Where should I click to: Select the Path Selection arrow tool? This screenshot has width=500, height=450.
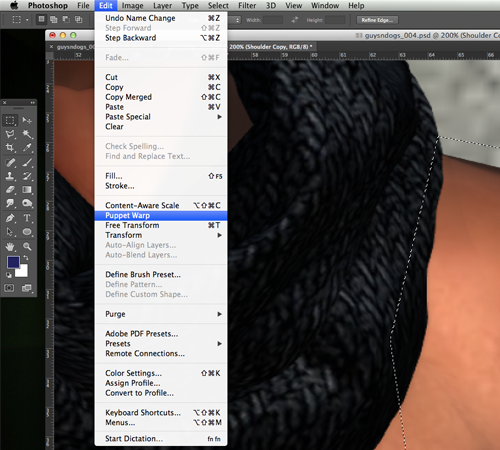(x=10, y=232)
